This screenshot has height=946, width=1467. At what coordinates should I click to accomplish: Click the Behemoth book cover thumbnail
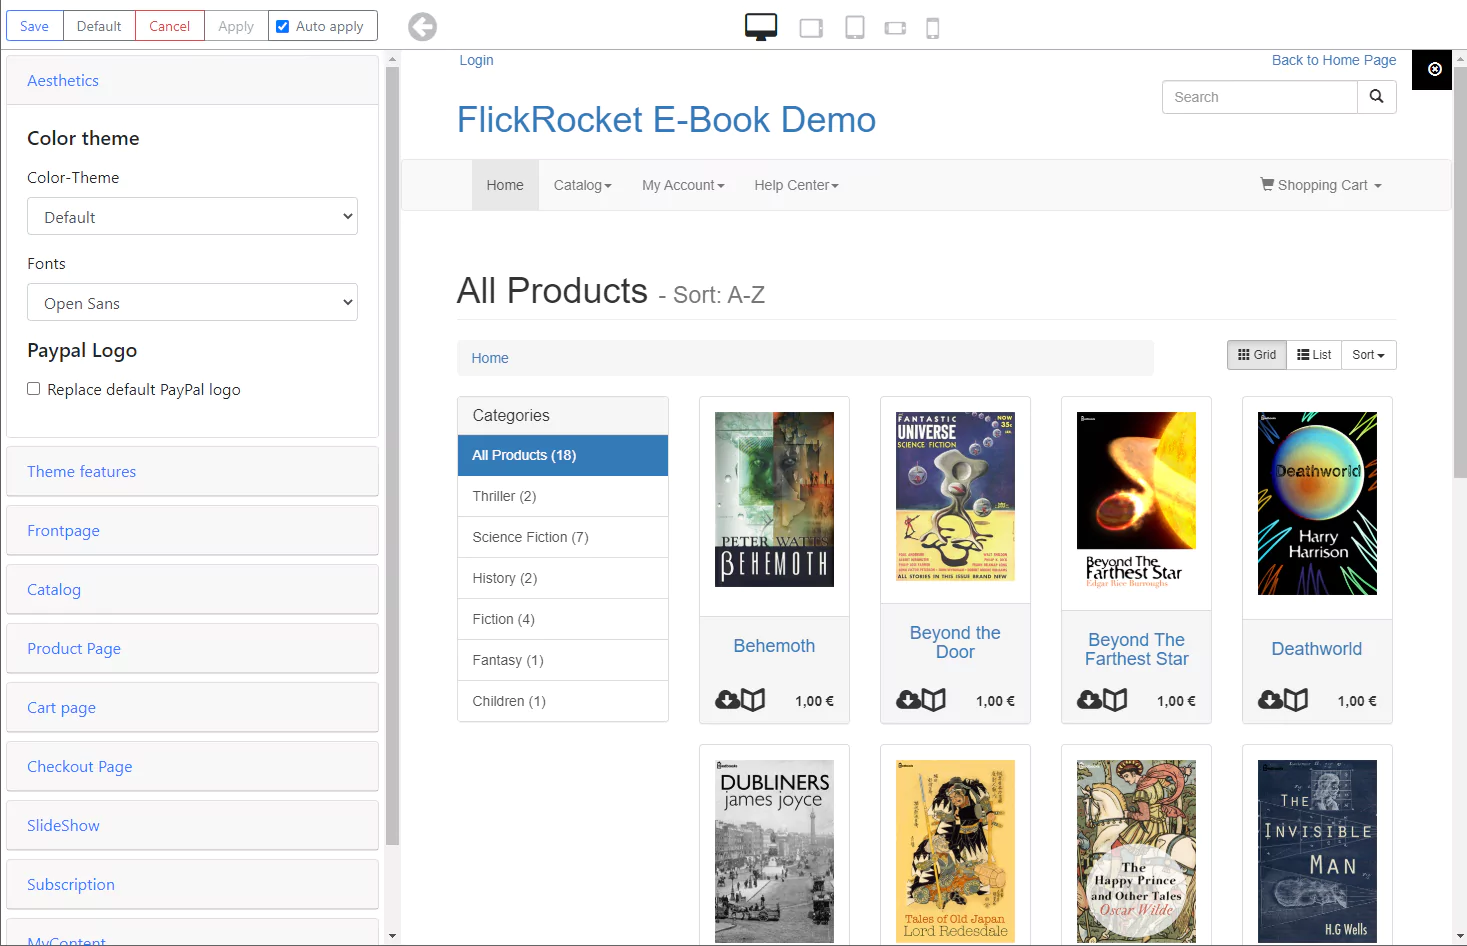coord(774,499)
